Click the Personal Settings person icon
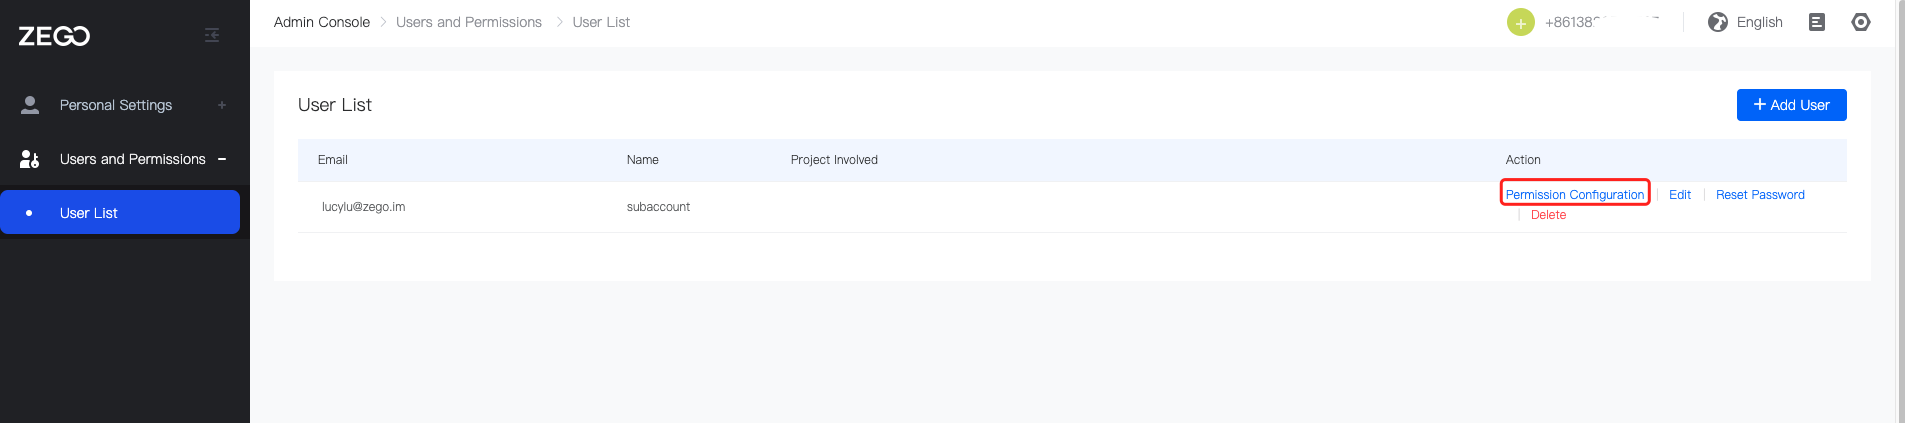Screen dimensions: 1905x423 30,105
